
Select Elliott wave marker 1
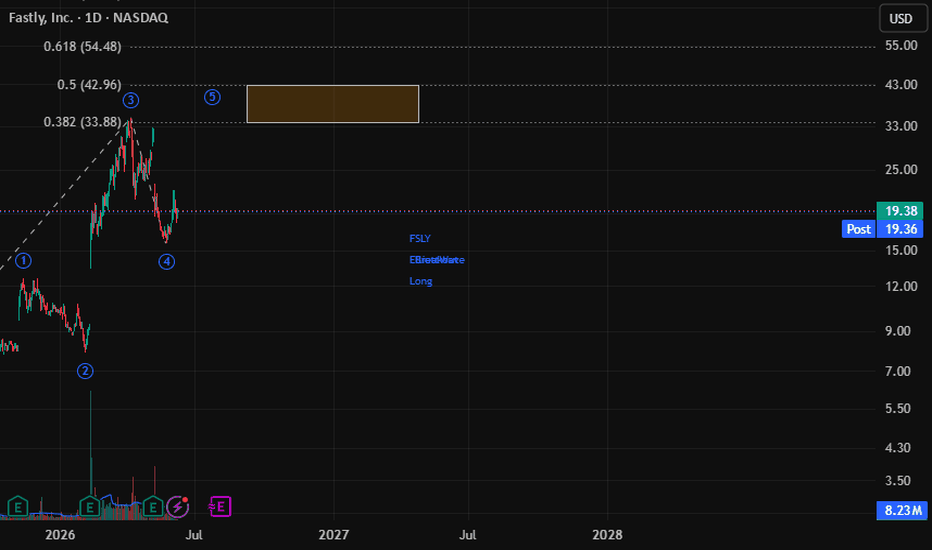(23, 260)
